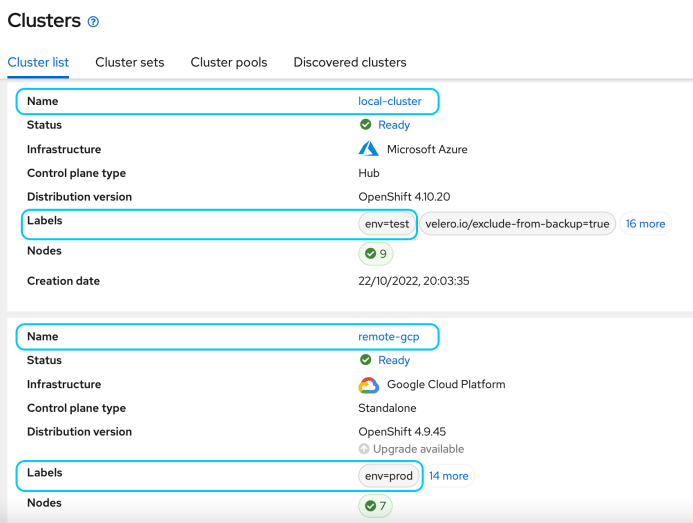Screen dimensions: 693x523
Task: Click the Upgrade available arrow icon
Action: tap(364, 449)
